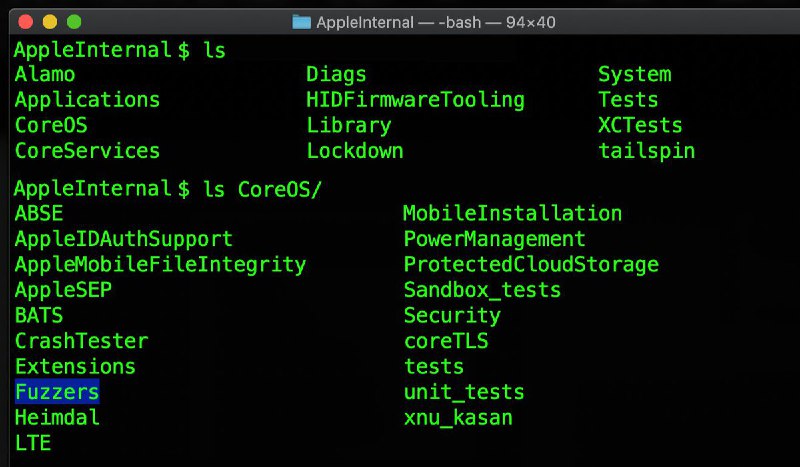The width and height of the screenshot is (800, 467).
Task: Click the 'Diags' directory name
Action: 336,75
